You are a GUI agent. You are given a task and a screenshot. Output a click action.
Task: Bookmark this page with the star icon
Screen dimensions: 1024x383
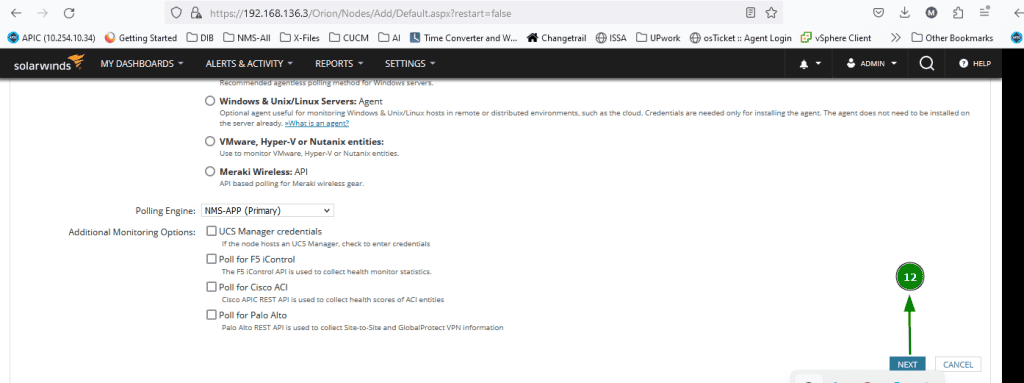tap(771, 12)
